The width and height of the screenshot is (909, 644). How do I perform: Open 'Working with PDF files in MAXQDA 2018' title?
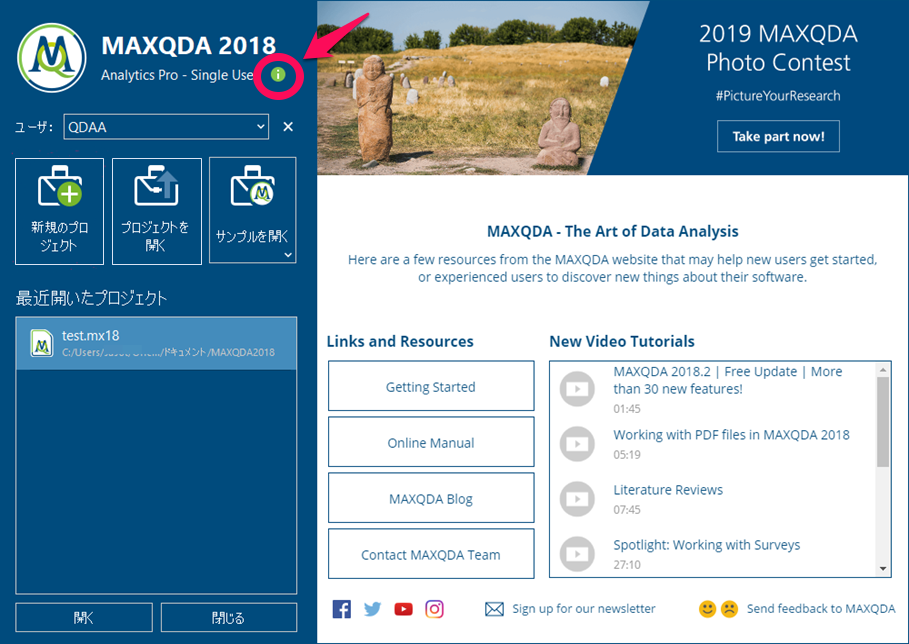tap(732, 435)
